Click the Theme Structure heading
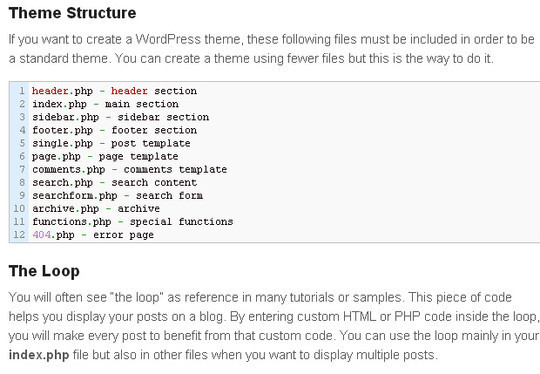 pyautogui.click(x=72, y=13)
